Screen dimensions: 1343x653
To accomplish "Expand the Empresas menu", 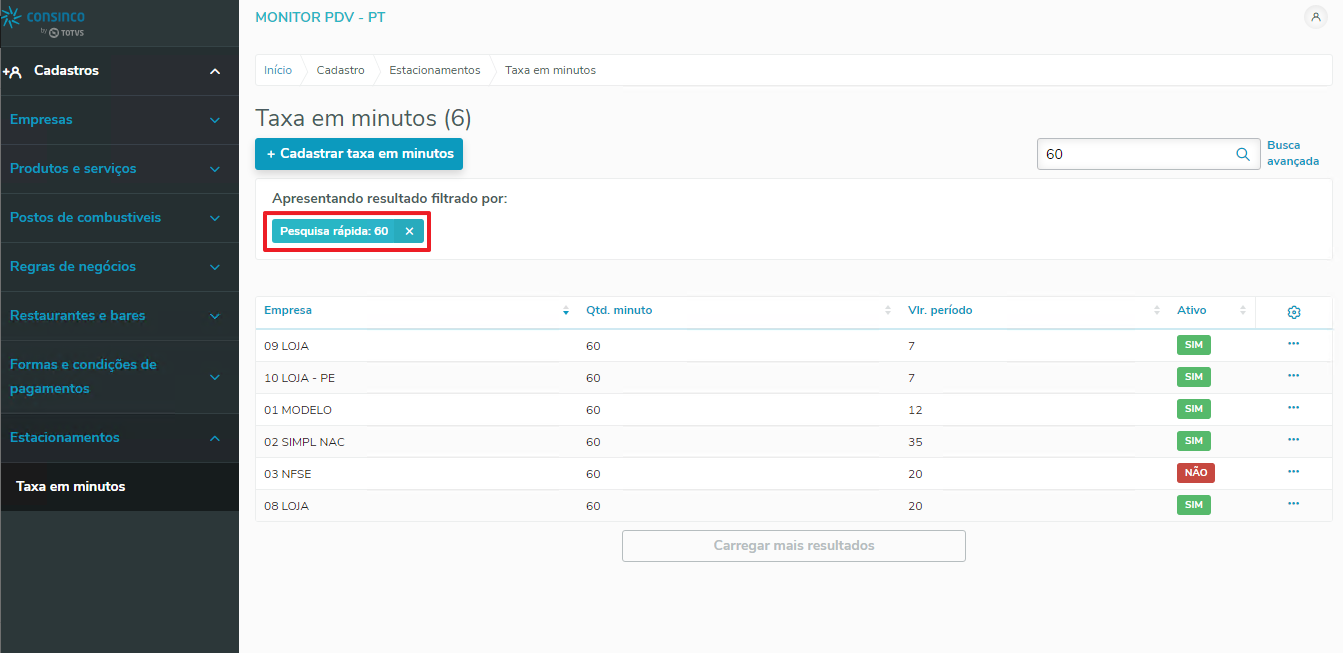I will tap(119, 120).
